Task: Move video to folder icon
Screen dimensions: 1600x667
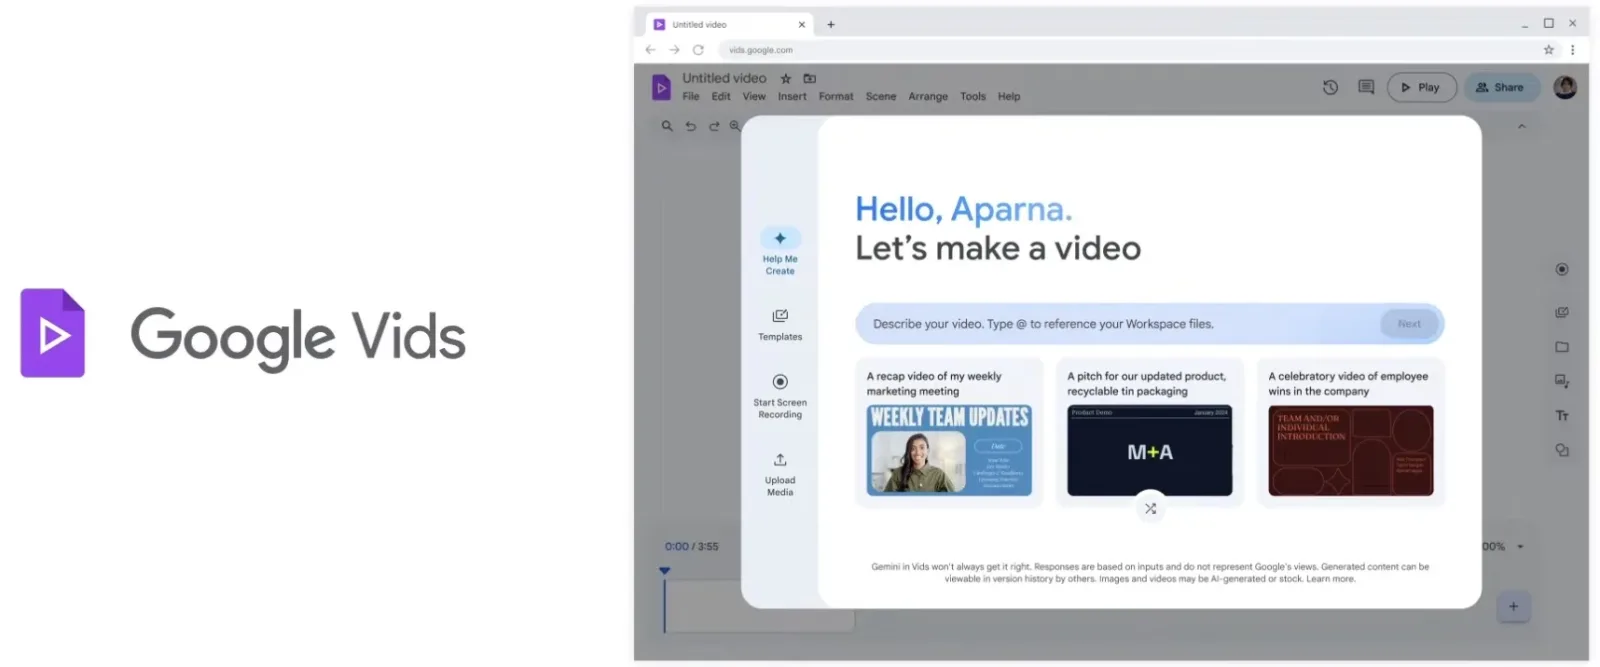Action: 810,78
